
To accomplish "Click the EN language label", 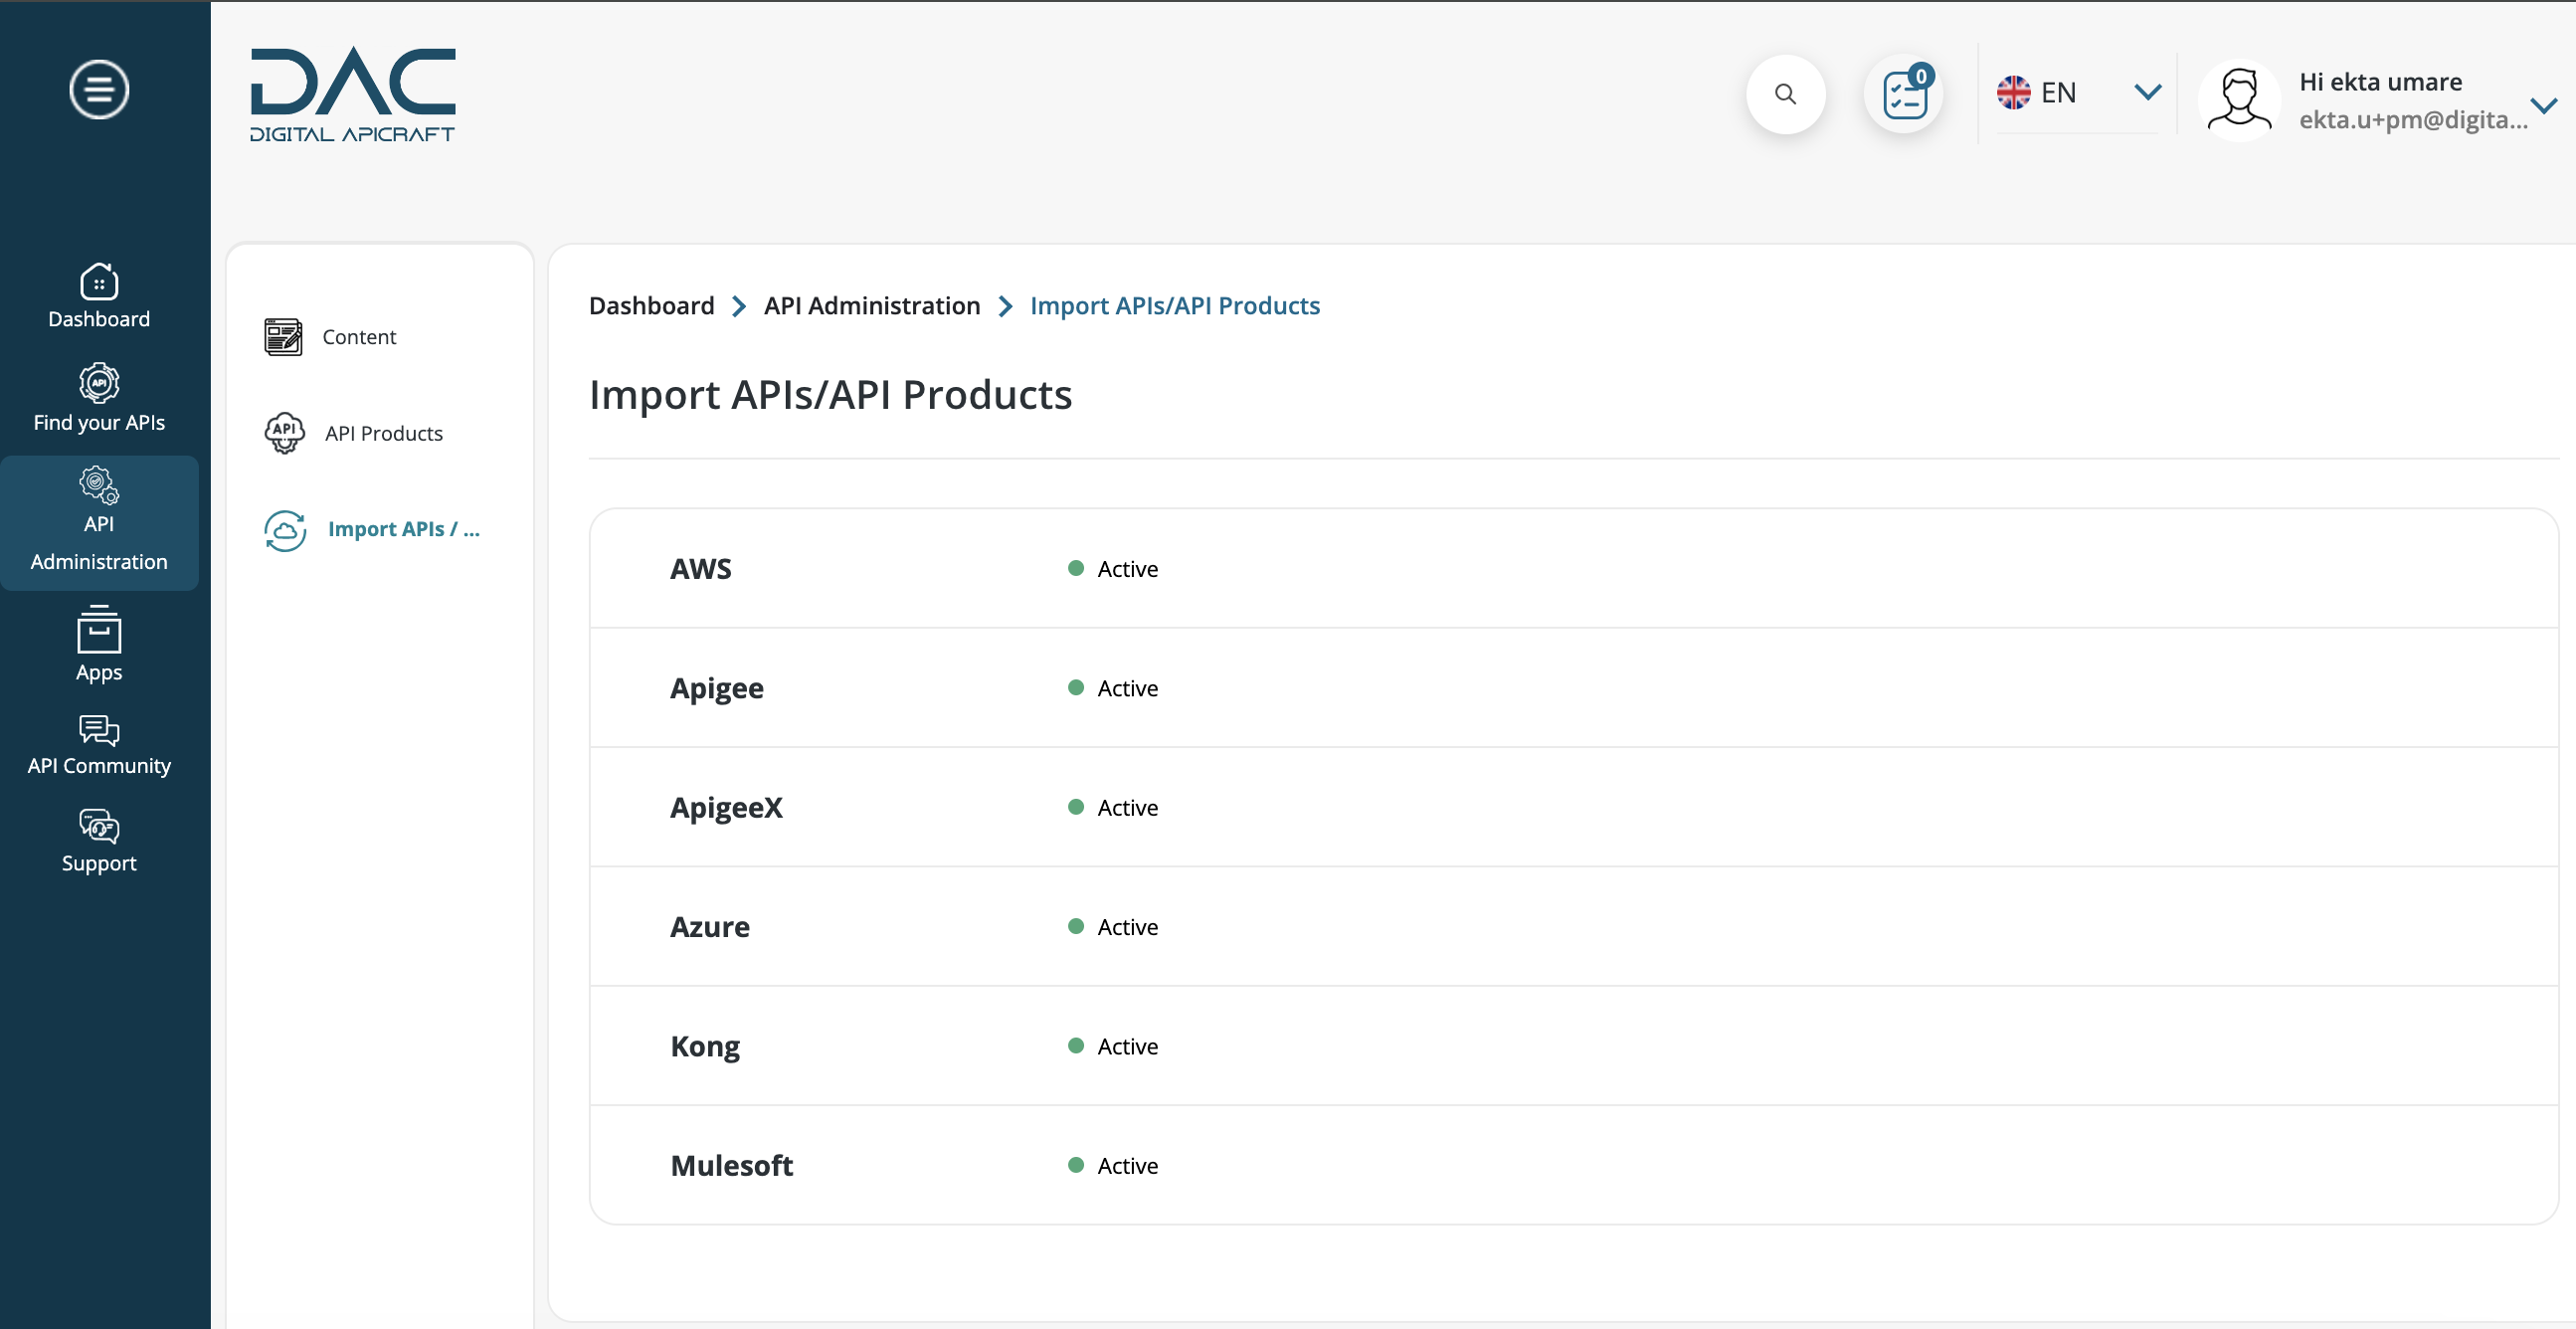I will (x=2058, y=93).
